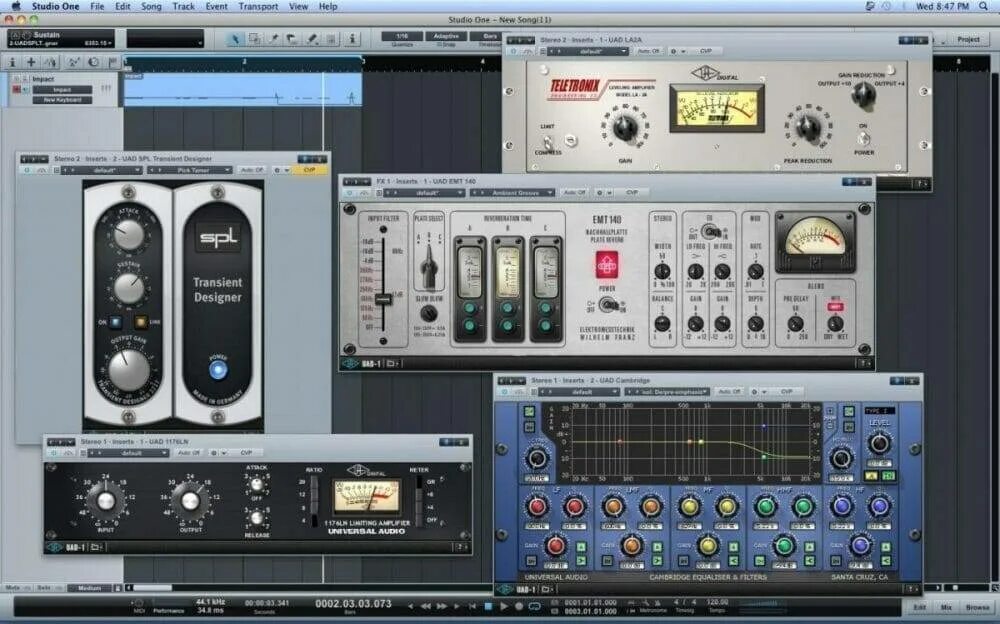
Task: Click the UAD logo in the EMT 140 footer
Action: 350,364
